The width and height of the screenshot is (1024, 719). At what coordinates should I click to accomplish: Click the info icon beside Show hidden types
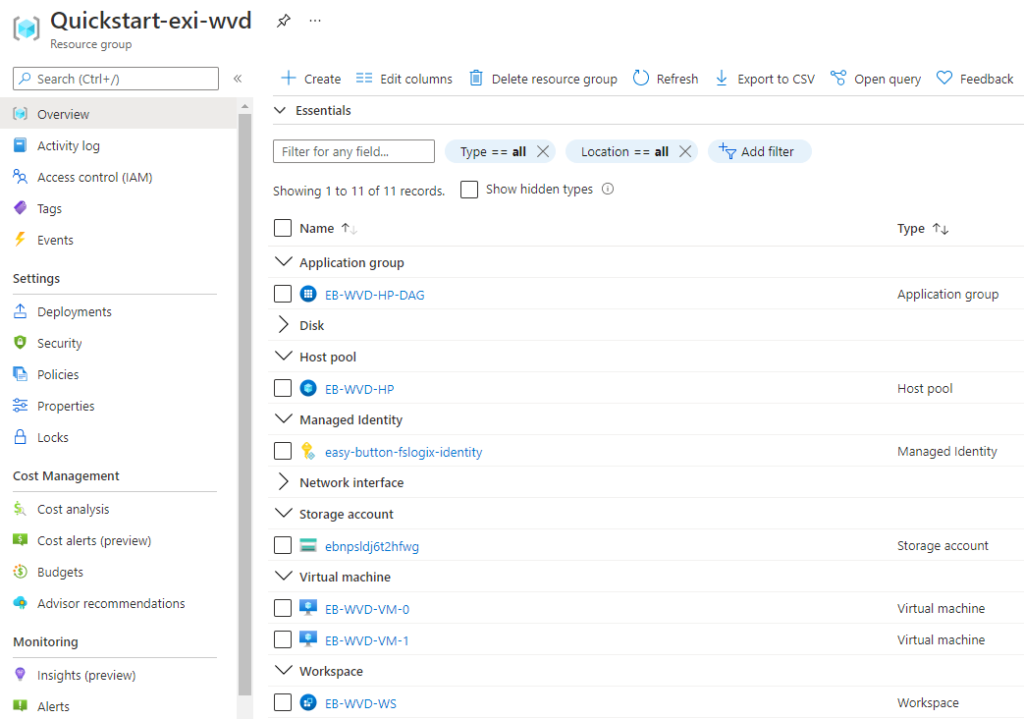[608, 189]
